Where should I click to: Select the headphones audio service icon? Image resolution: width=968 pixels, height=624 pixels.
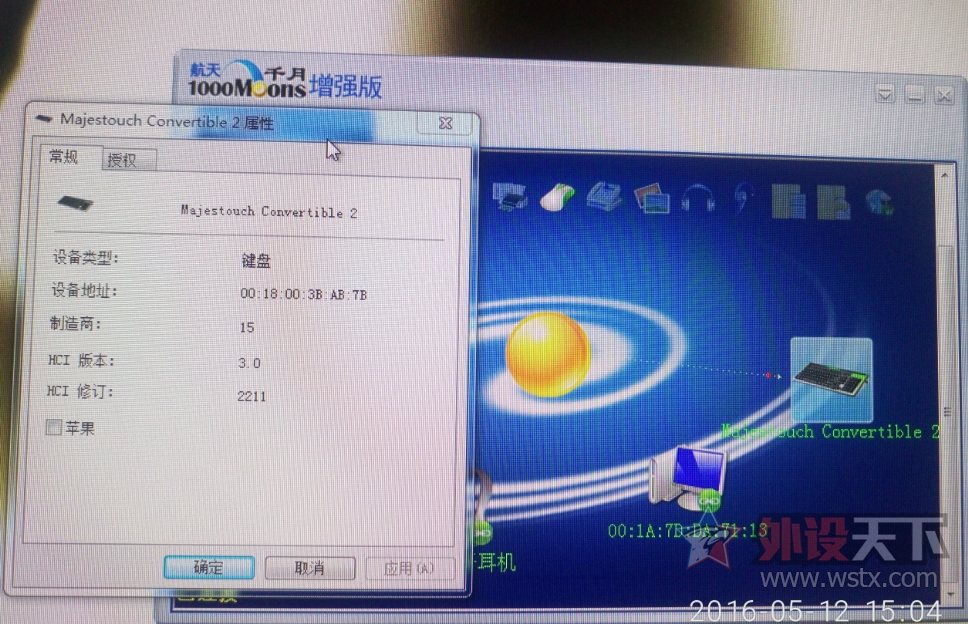click(x=698, y=198)
